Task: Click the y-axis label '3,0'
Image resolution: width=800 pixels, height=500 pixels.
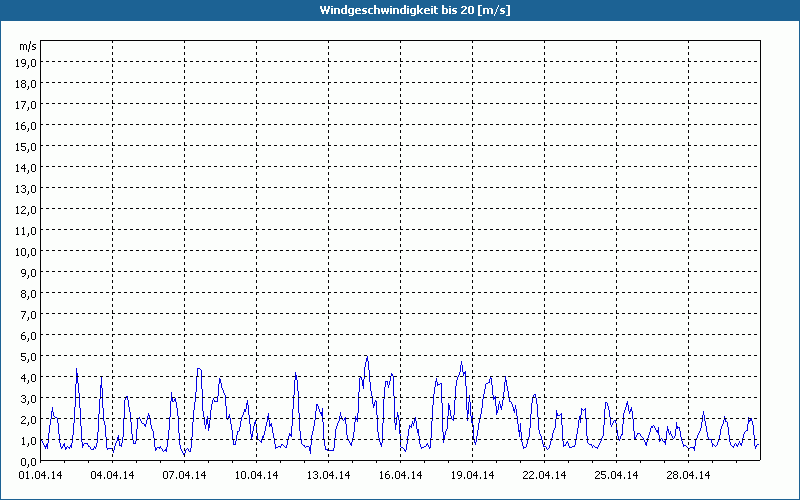Action: [29, 399]
